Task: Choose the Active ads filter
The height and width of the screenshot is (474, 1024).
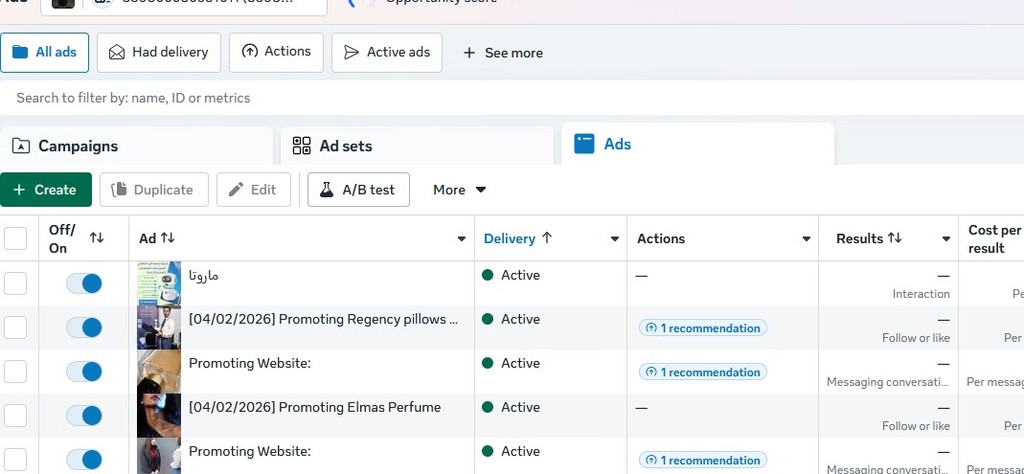Action: coord(386,52)
